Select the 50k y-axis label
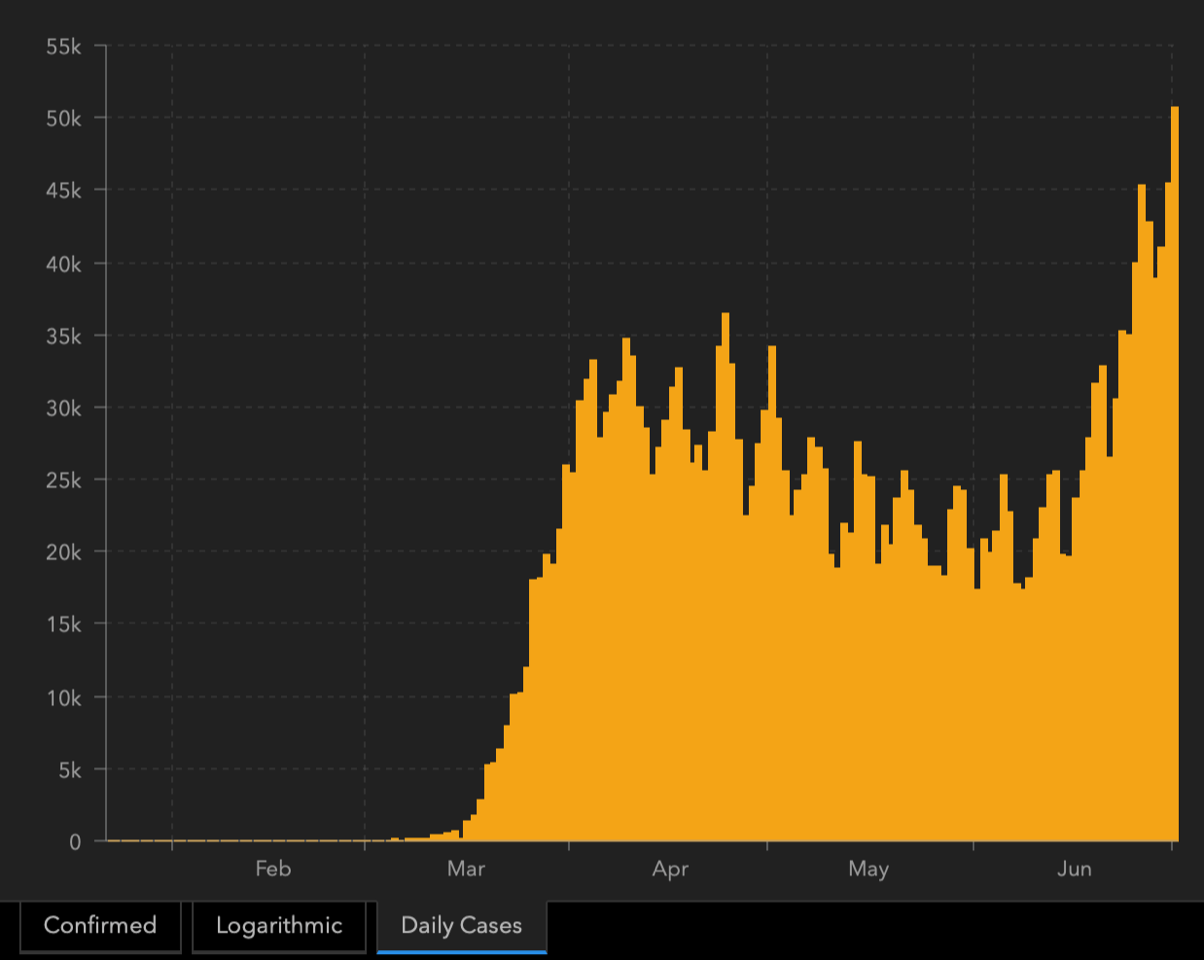Viewport: 1204px width, 960px height. click(x=63, y=118)
